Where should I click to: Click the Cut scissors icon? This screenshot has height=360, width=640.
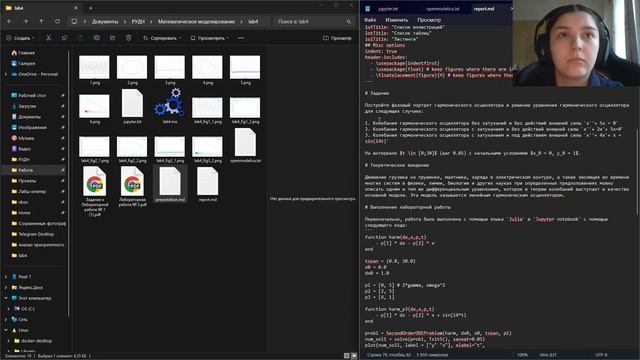(49, 38)
